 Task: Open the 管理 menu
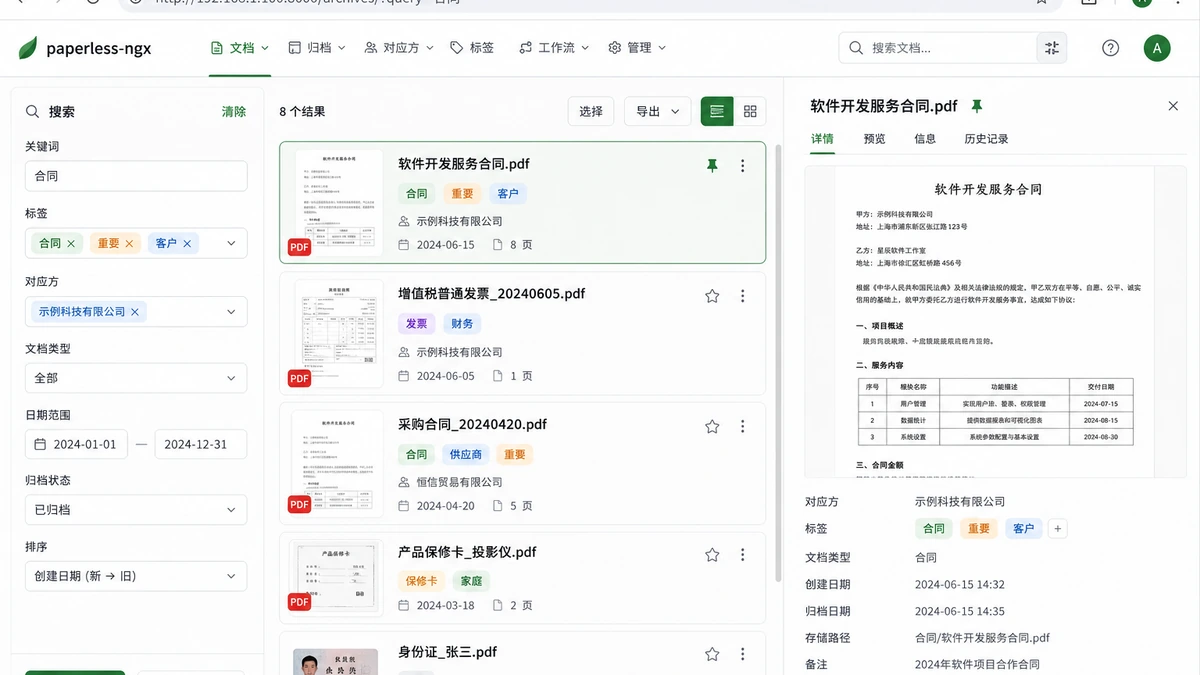pos(637,47)
